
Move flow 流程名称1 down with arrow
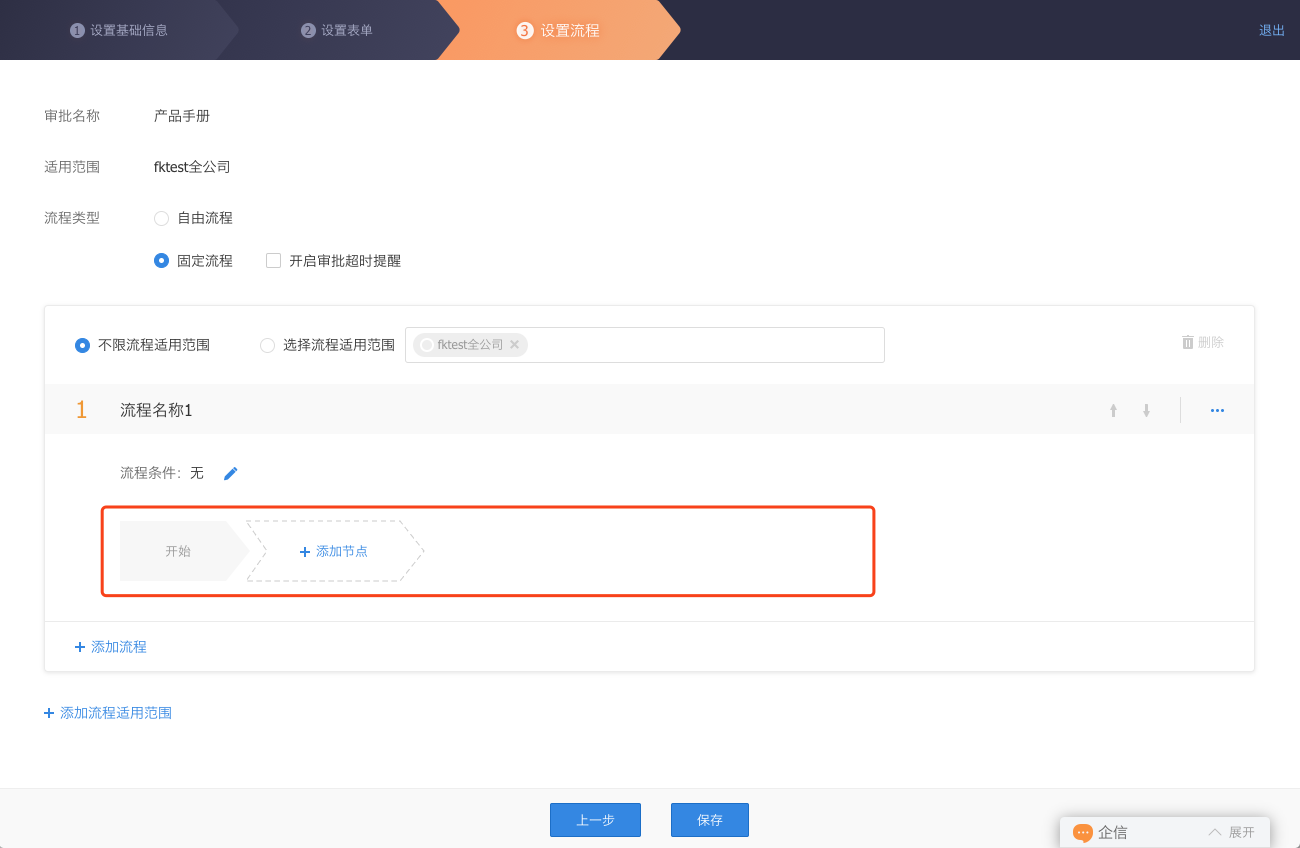point(1146,410)
